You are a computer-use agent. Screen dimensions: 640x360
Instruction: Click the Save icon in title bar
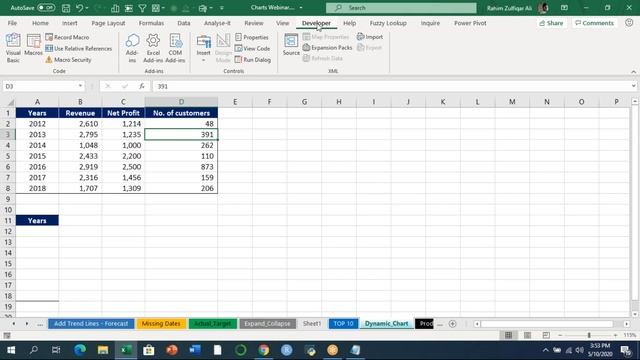pyautogui.click(x=66, y=8)
